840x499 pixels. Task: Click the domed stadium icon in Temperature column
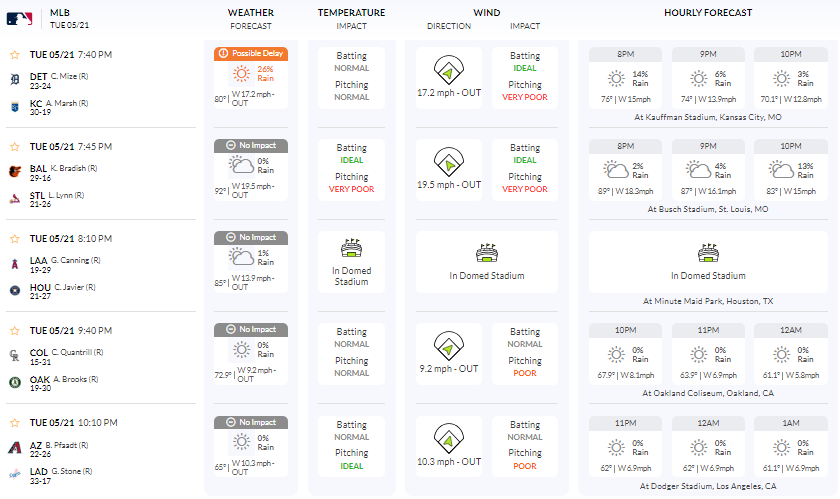pyautogui.click(x=351, y=249)
